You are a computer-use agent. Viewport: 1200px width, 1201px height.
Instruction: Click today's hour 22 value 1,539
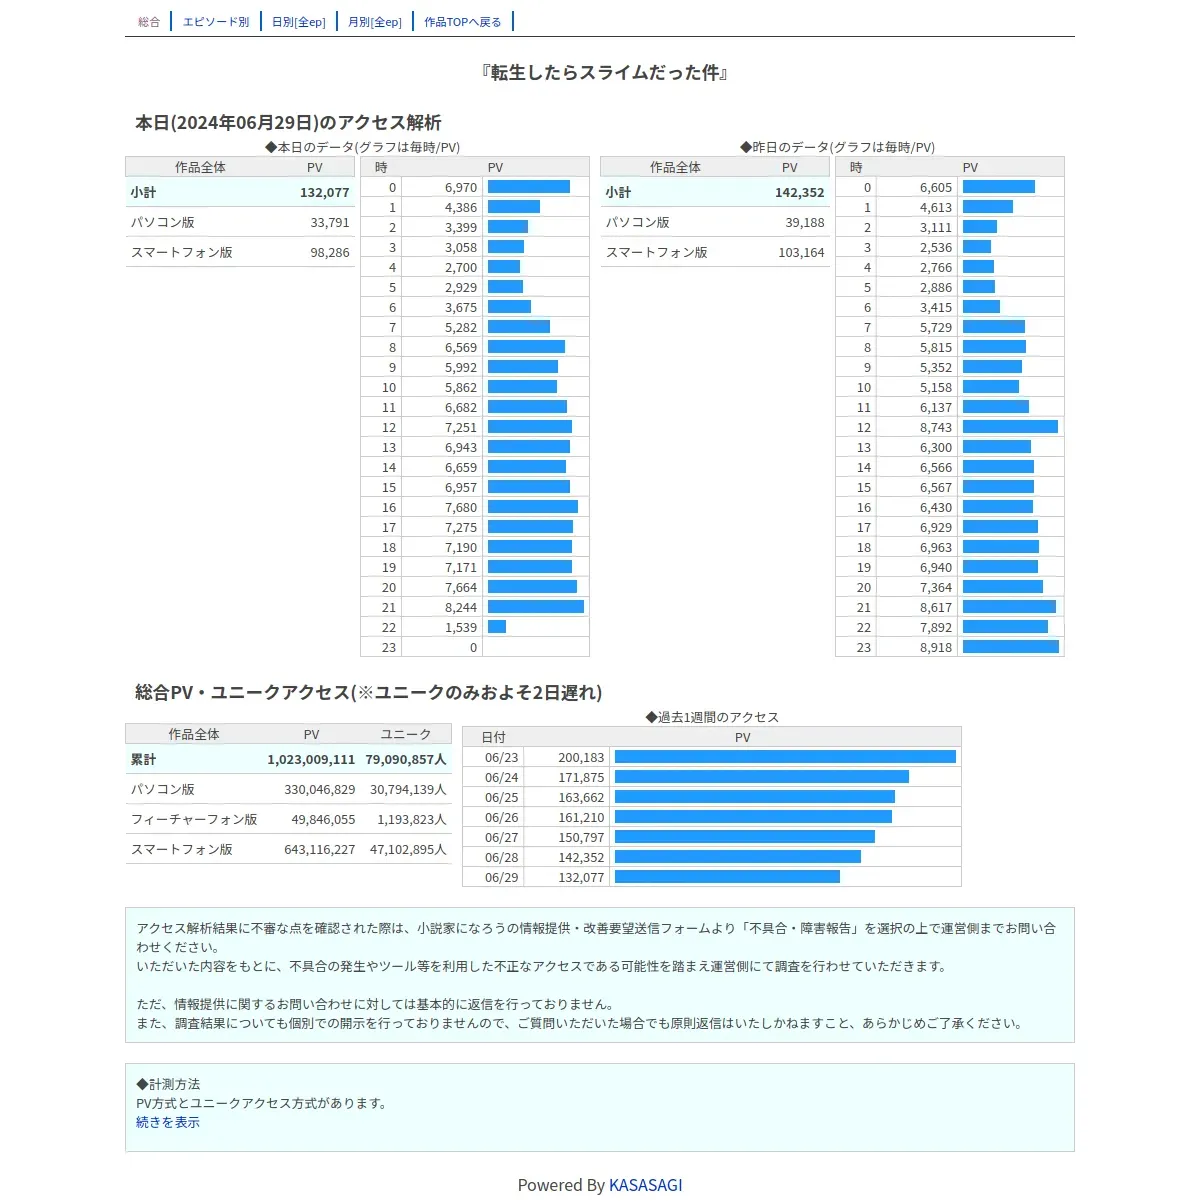(x=461, y=627)
